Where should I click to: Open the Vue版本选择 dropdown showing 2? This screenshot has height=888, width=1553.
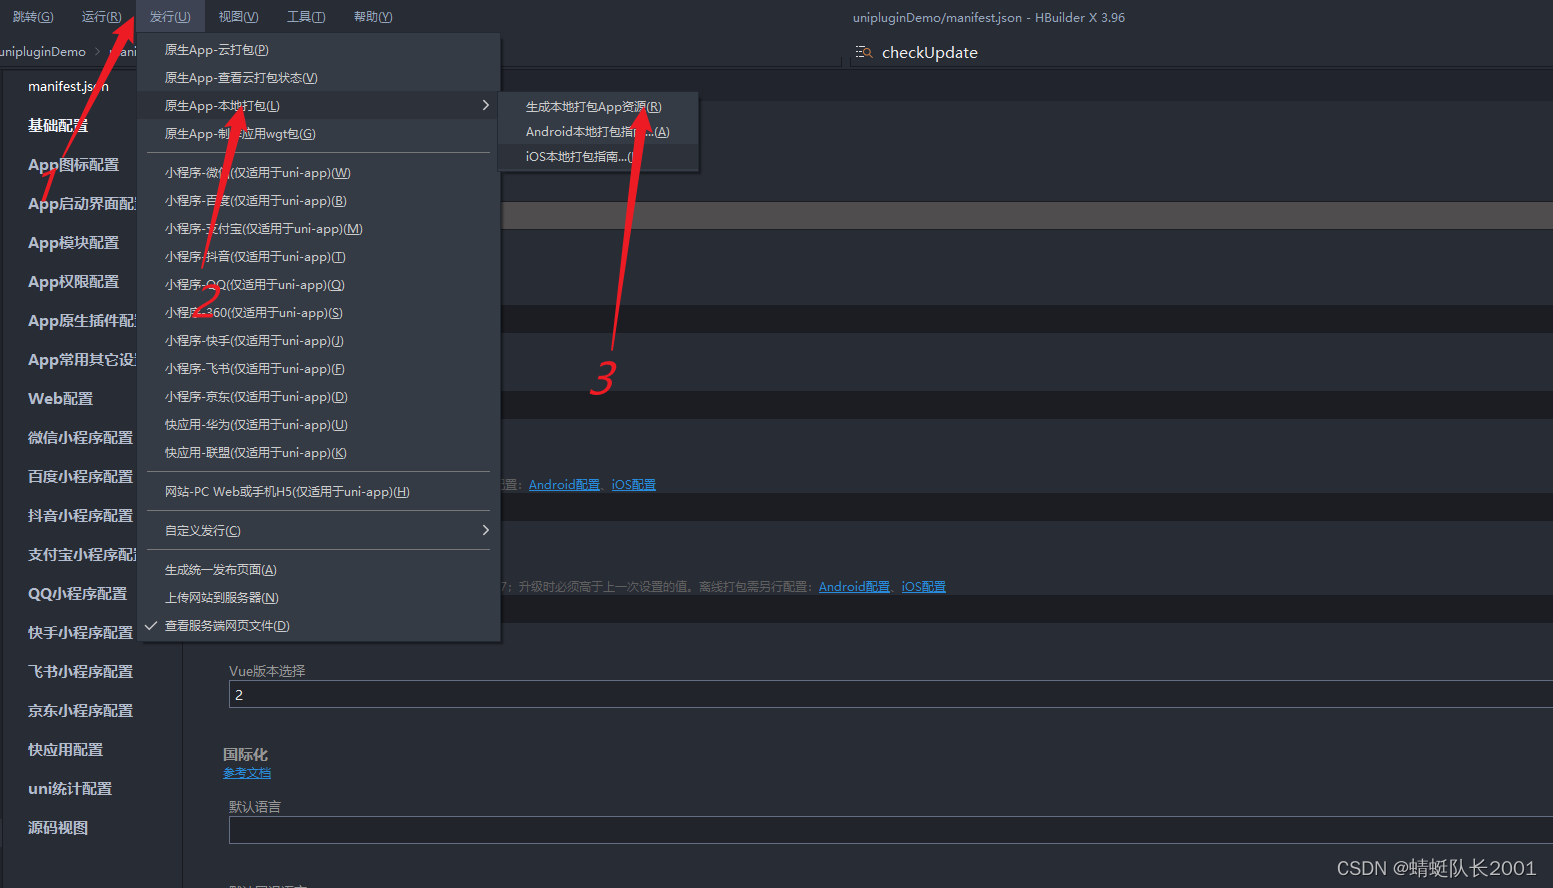891,694
